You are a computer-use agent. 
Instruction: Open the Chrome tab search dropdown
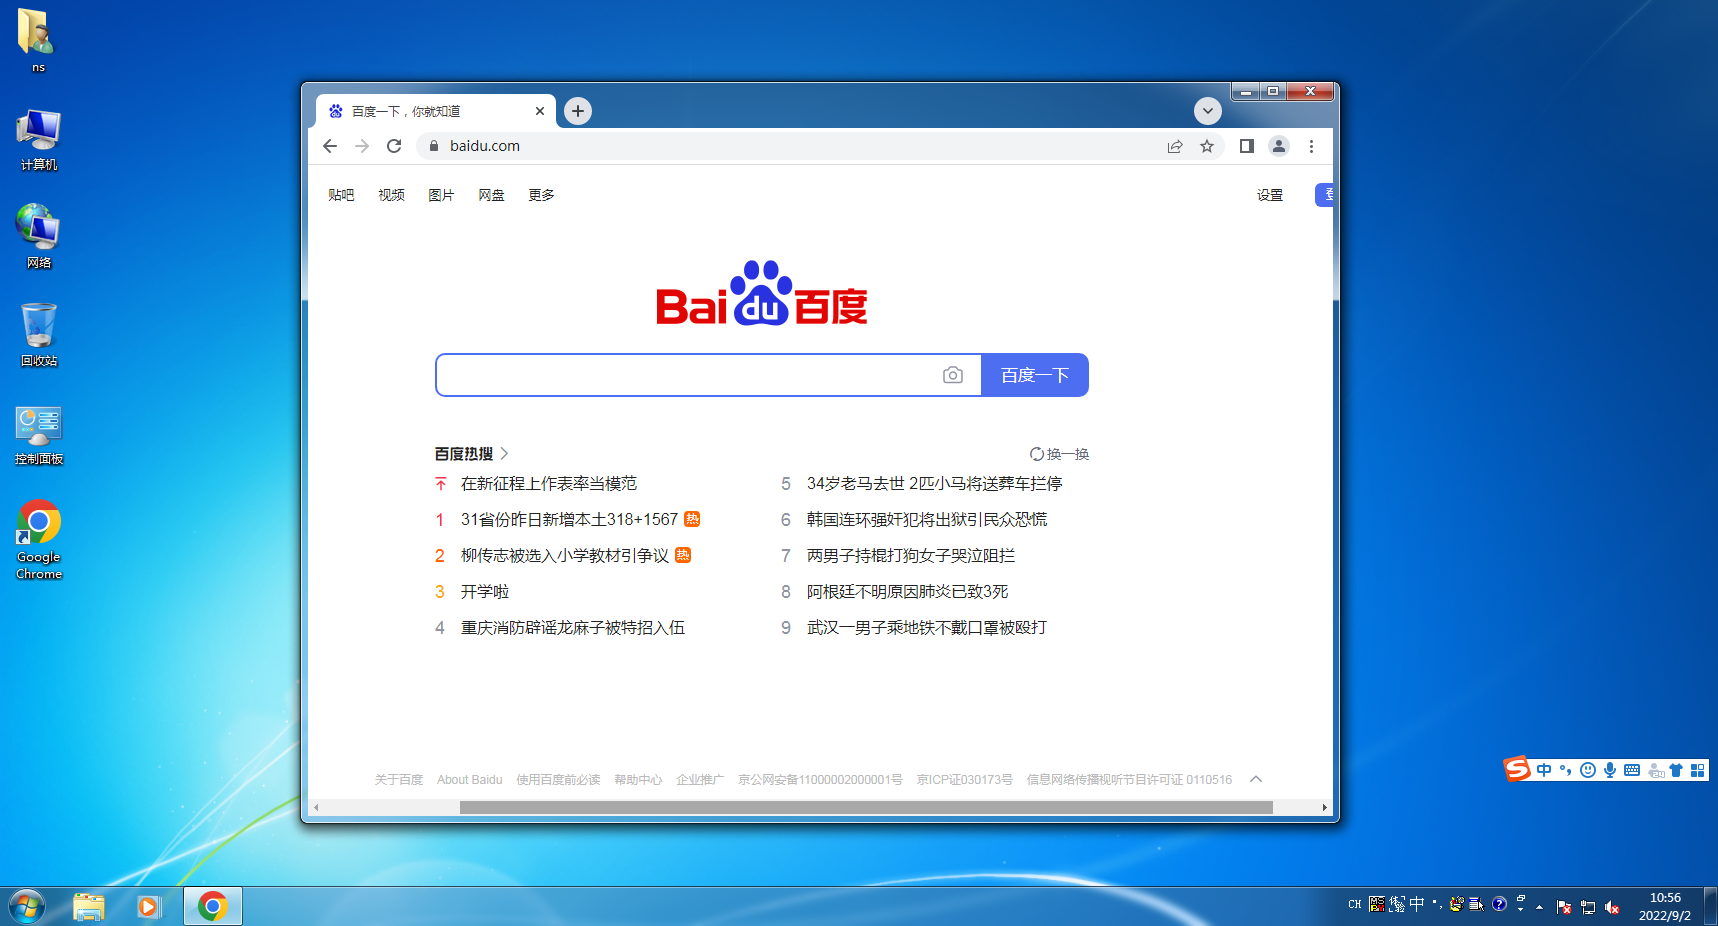1208,111
